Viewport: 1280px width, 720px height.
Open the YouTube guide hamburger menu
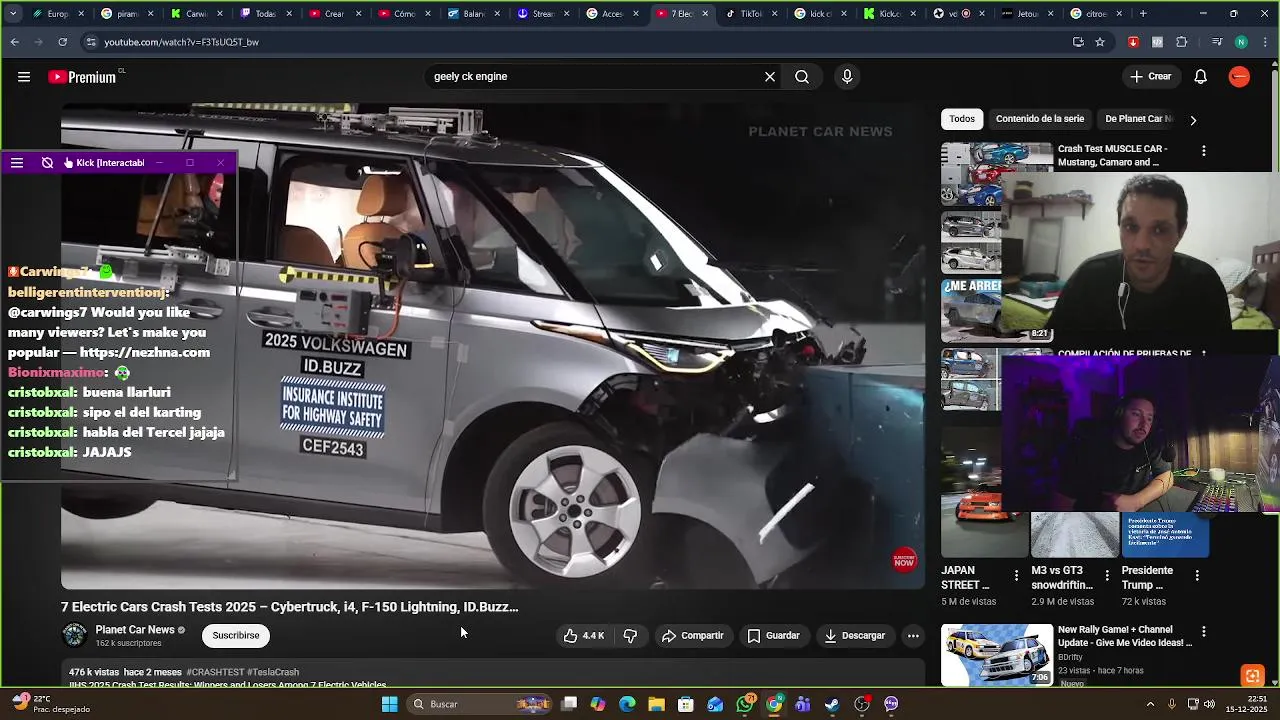[x=24, y=77]
